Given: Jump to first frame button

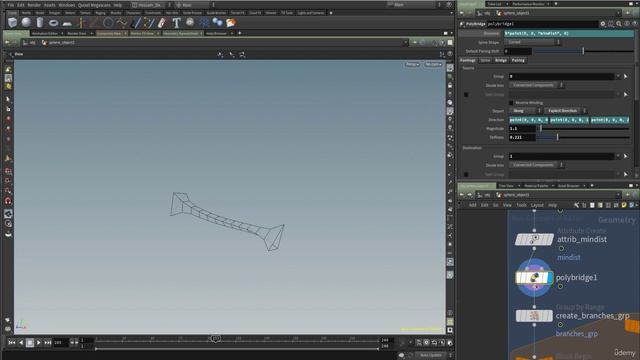Looking at the screenshot, I should tap(12, 343).
